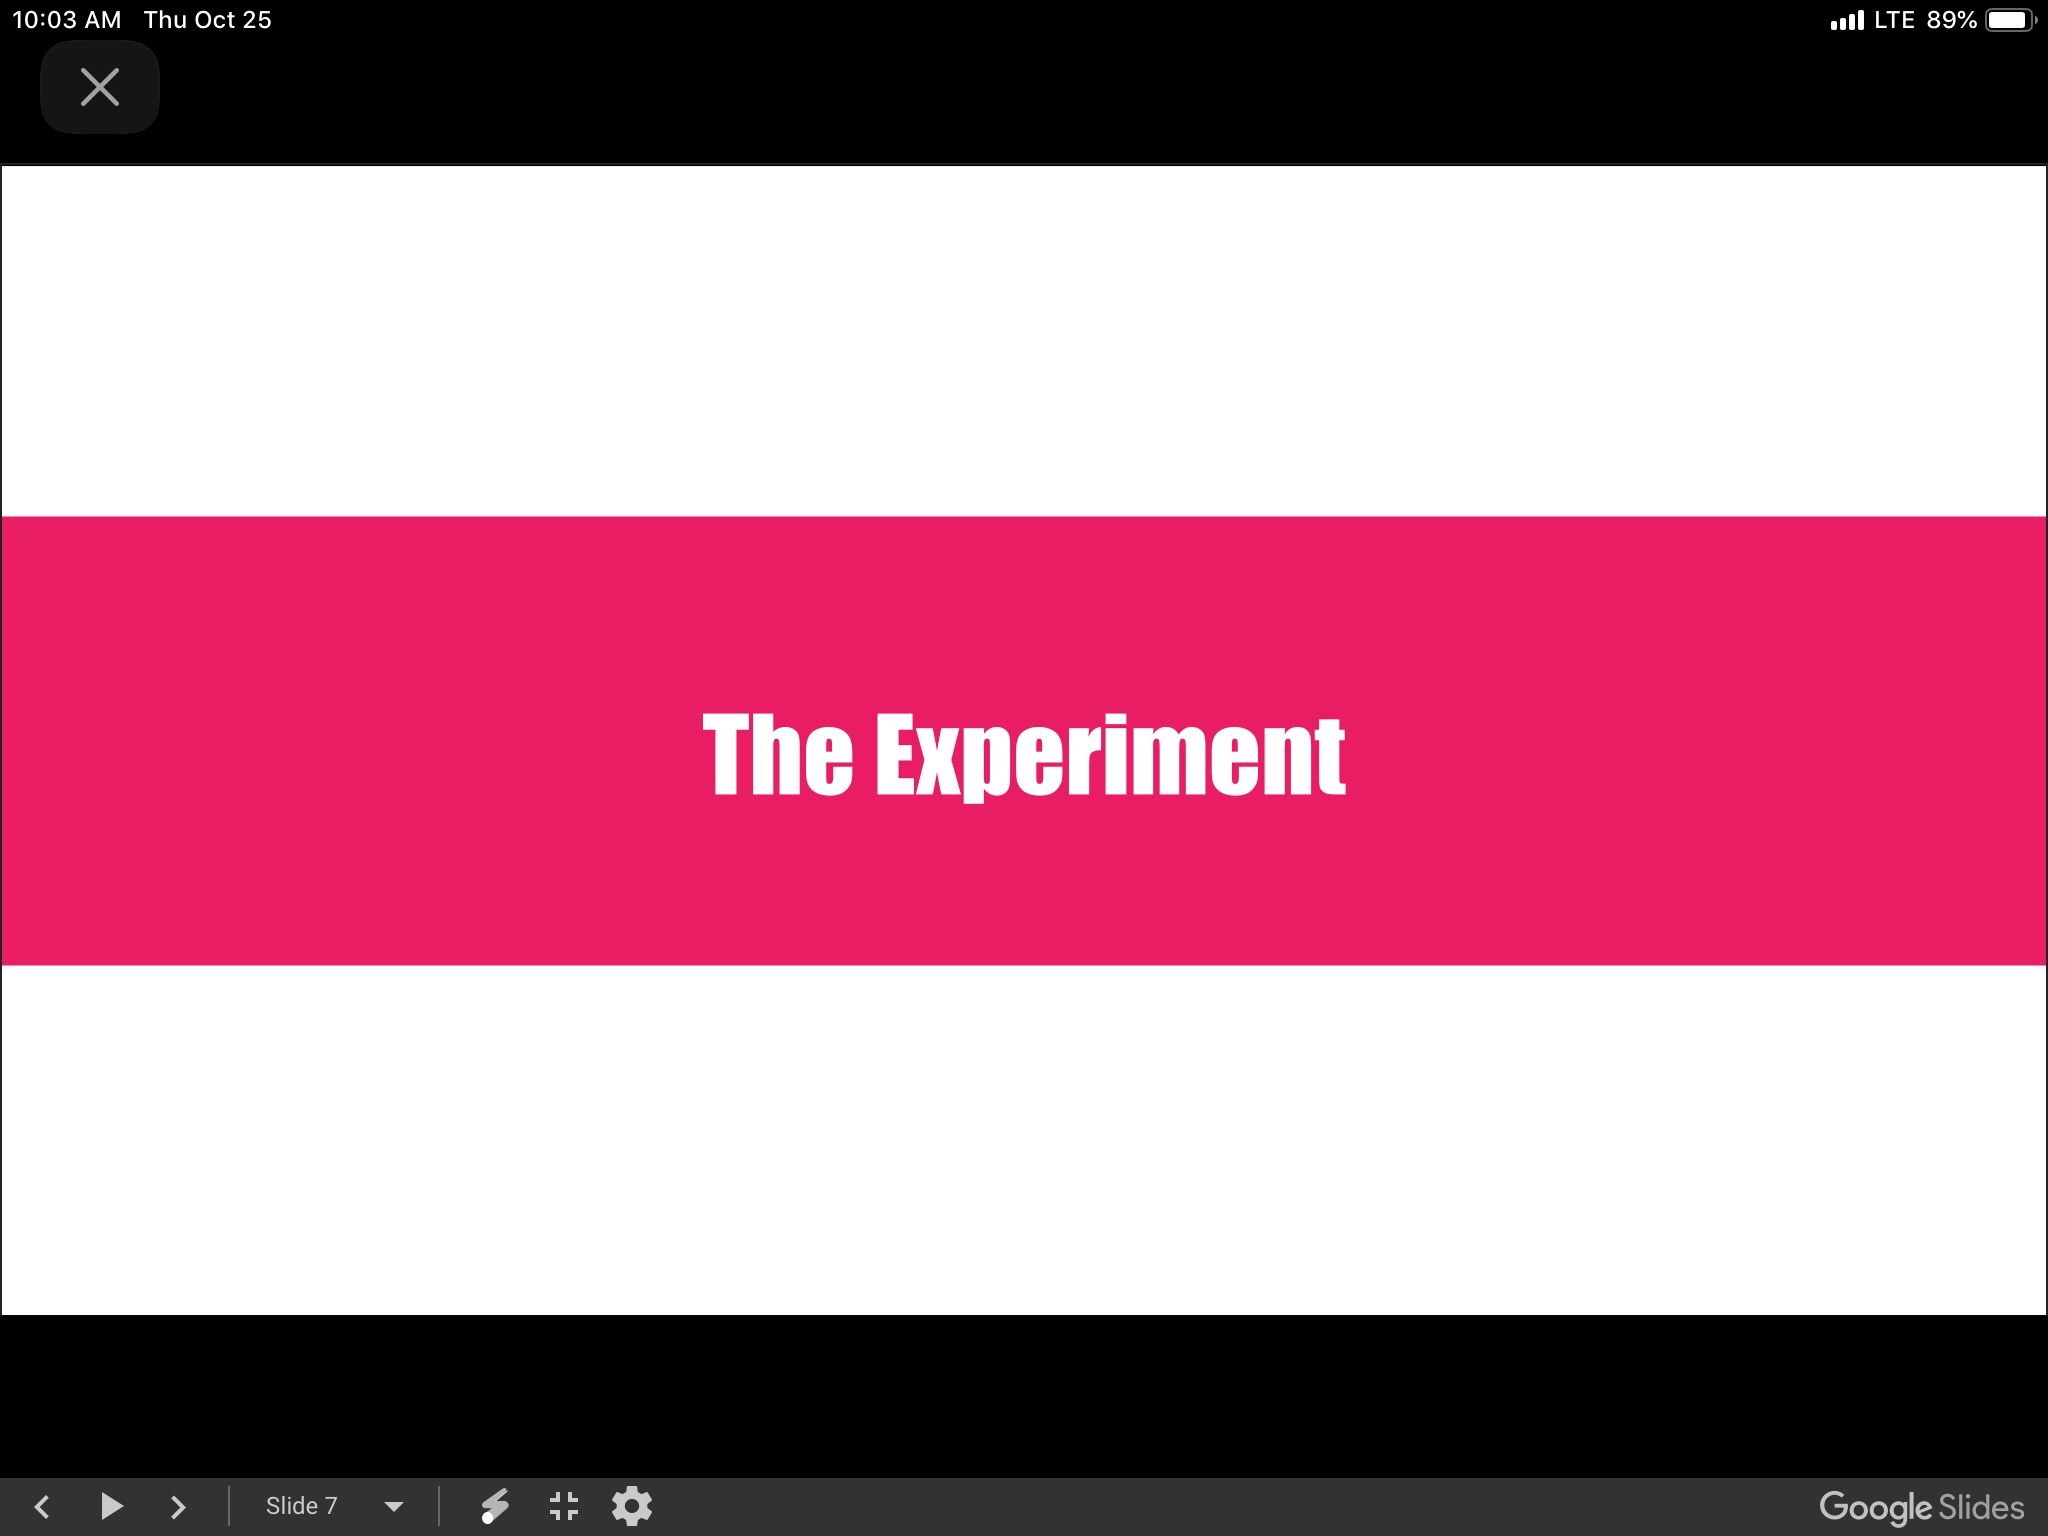The width and height of the screenshot is (2048, 1536).
Task: Expand the slide list dropdown arrow
Action: tap(394, 1507)
